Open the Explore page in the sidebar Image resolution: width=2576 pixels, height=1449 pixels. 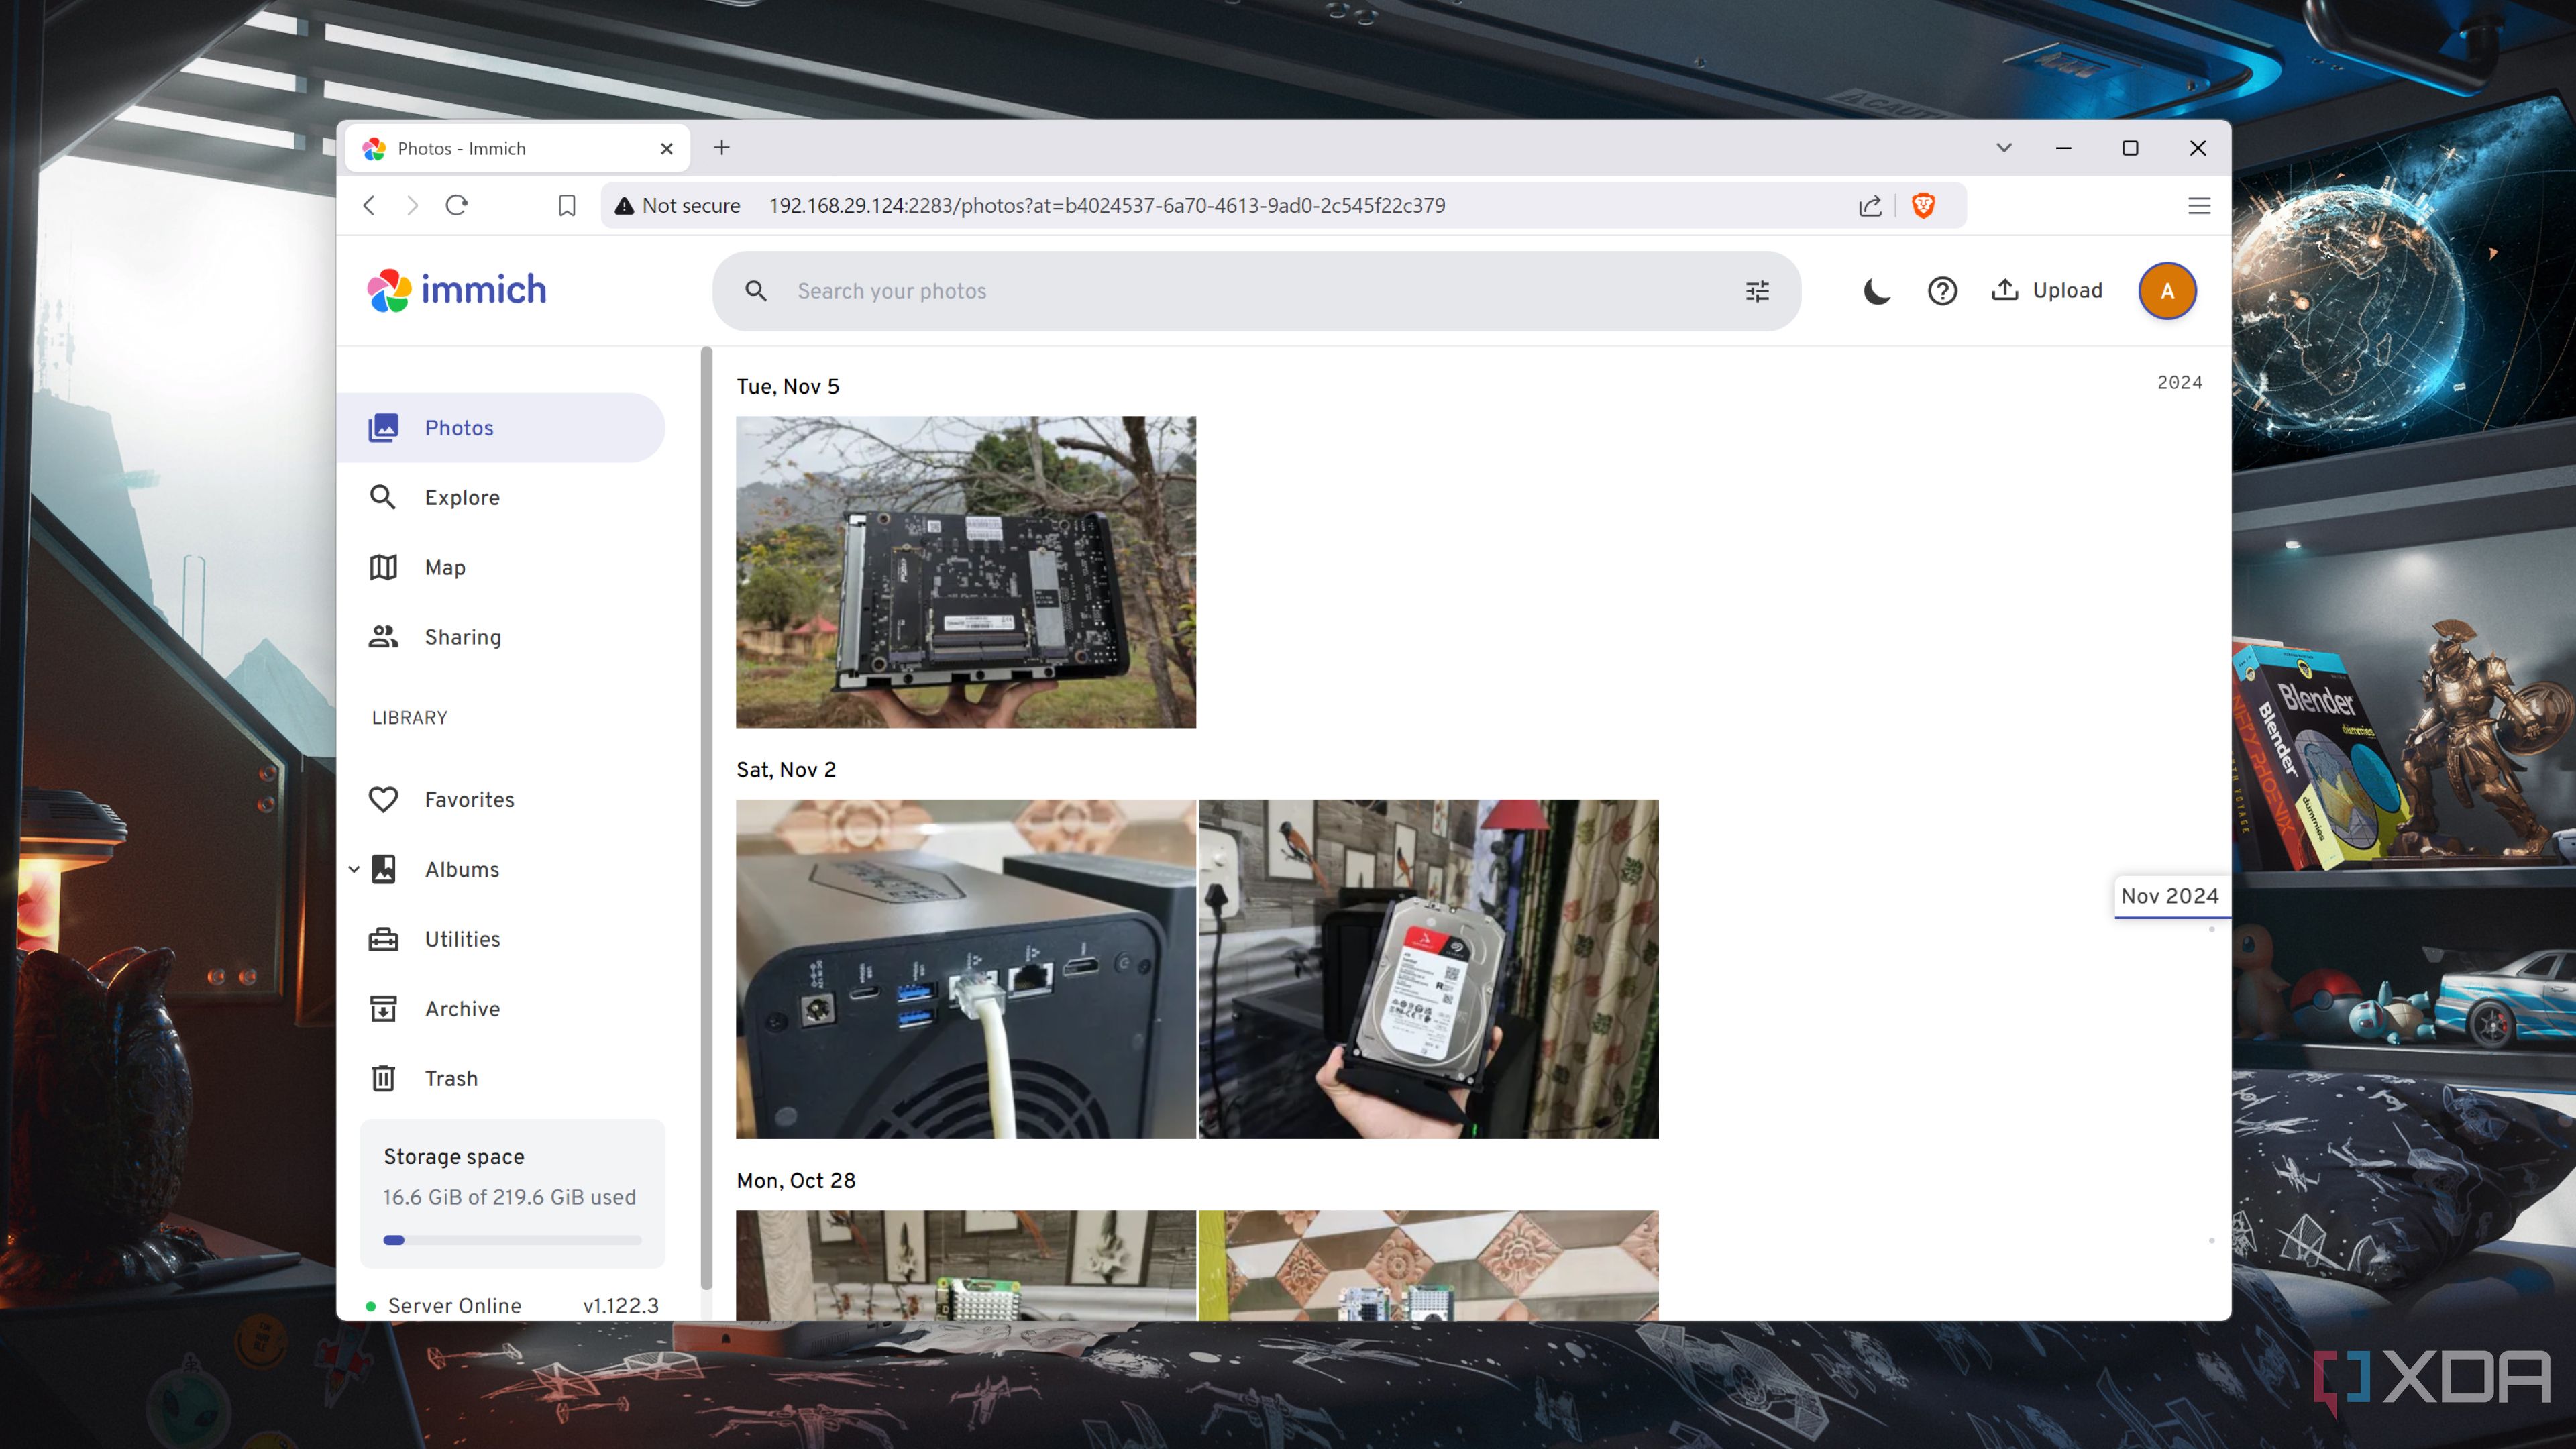(x=461, y=497)
